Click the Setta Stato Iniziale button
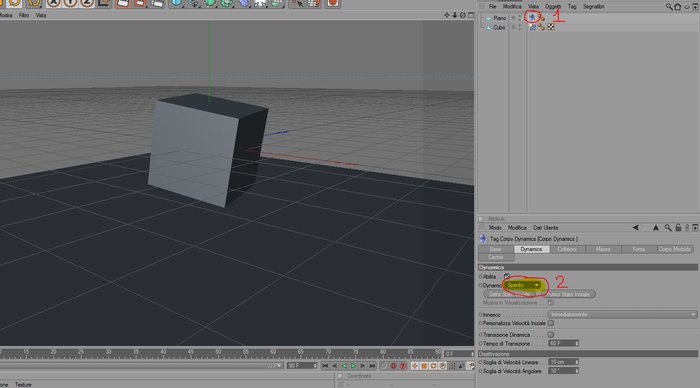 coord(510,294)
